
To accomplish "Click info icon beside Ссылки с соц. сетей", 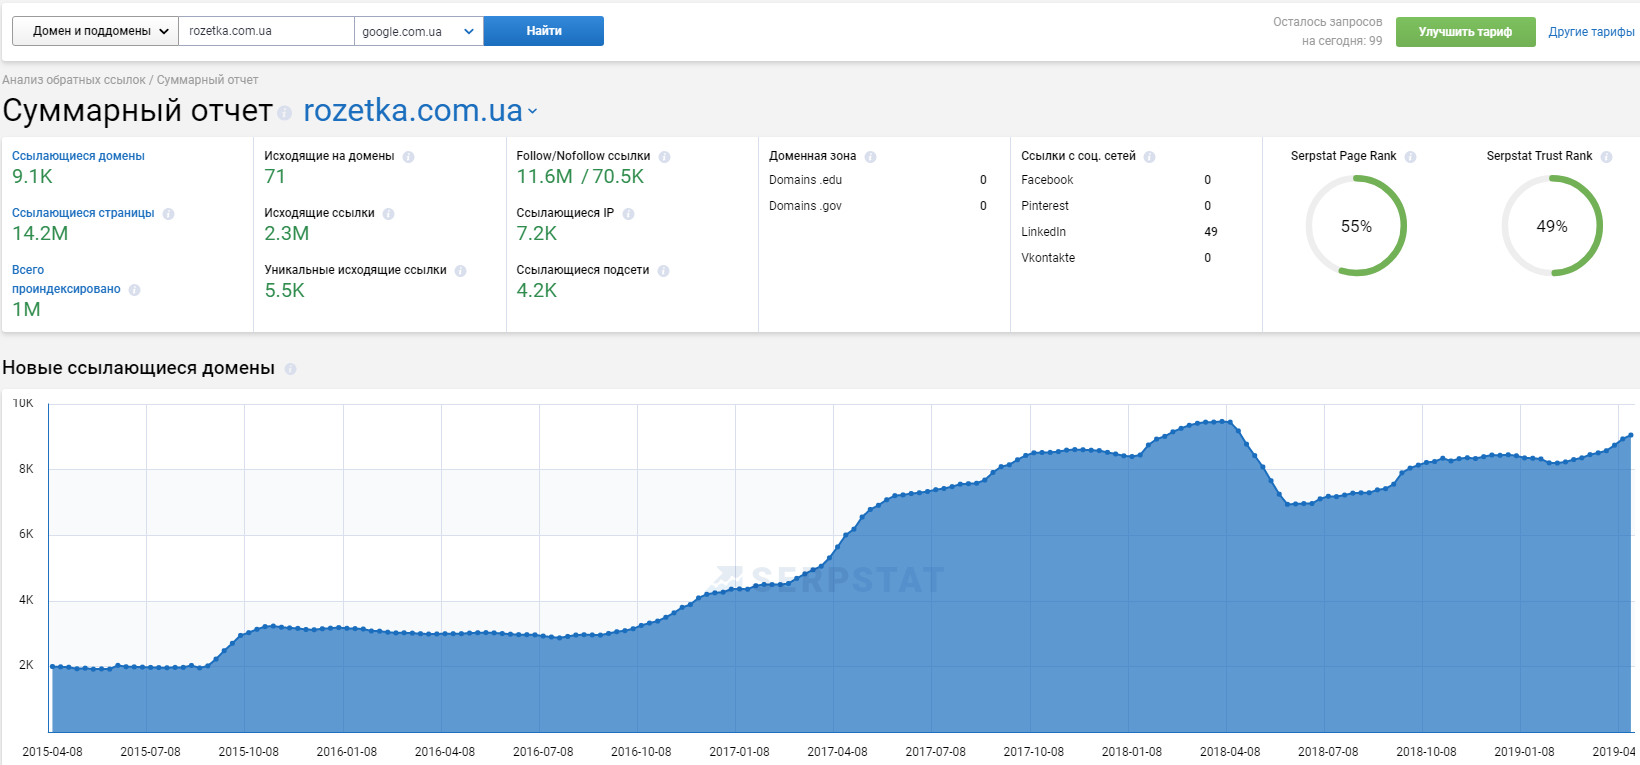I will click(x=1149, y=157).
